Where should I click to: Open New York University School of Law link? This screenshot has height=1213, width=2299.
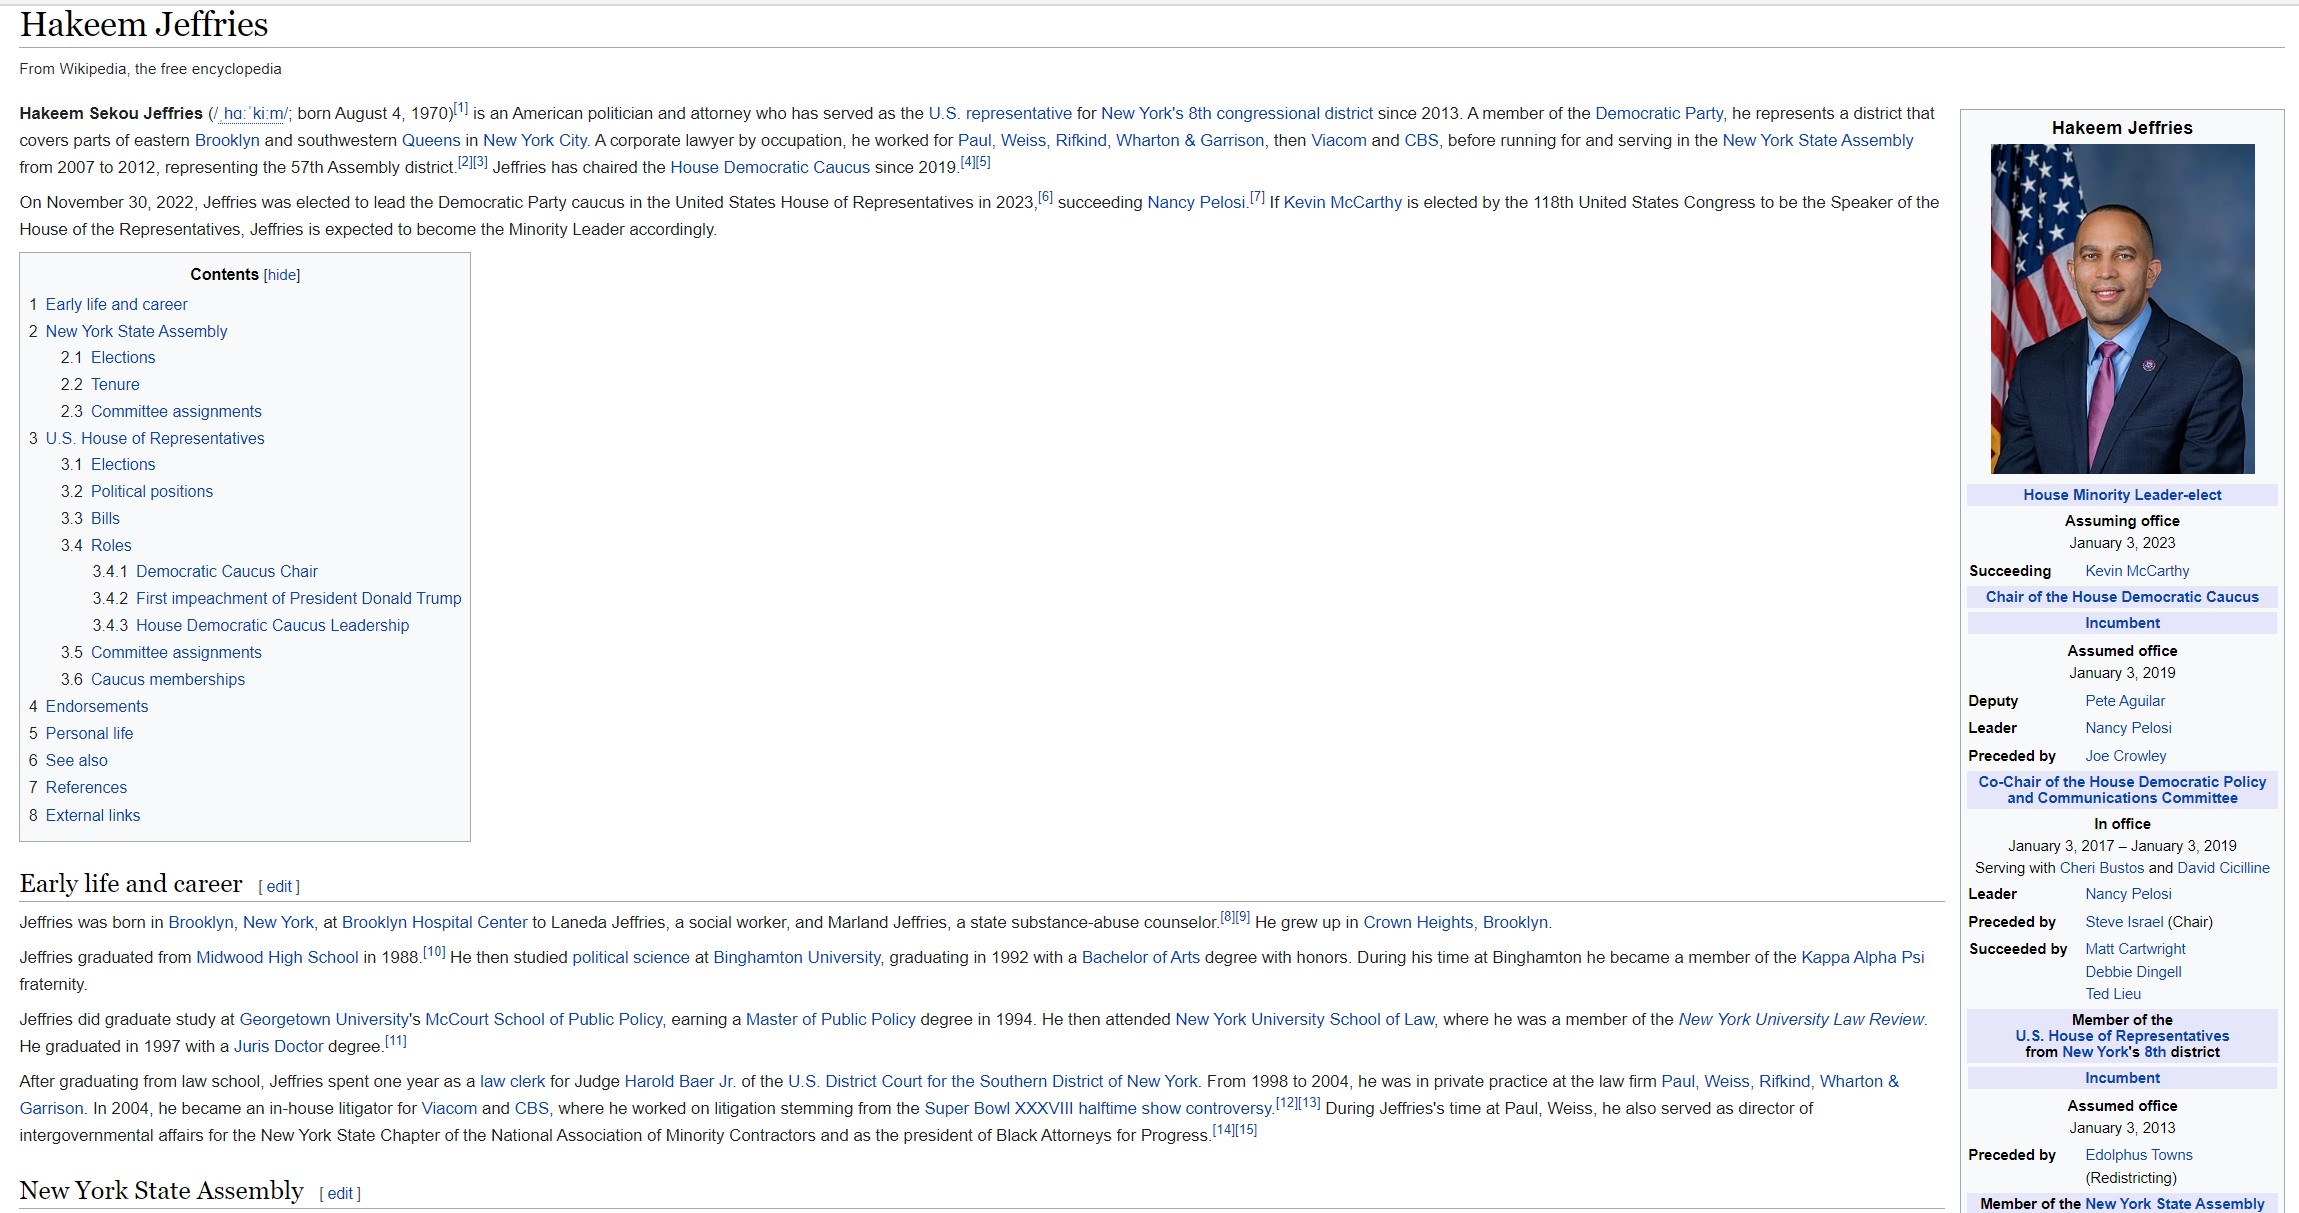[x=1305, y=1019]
